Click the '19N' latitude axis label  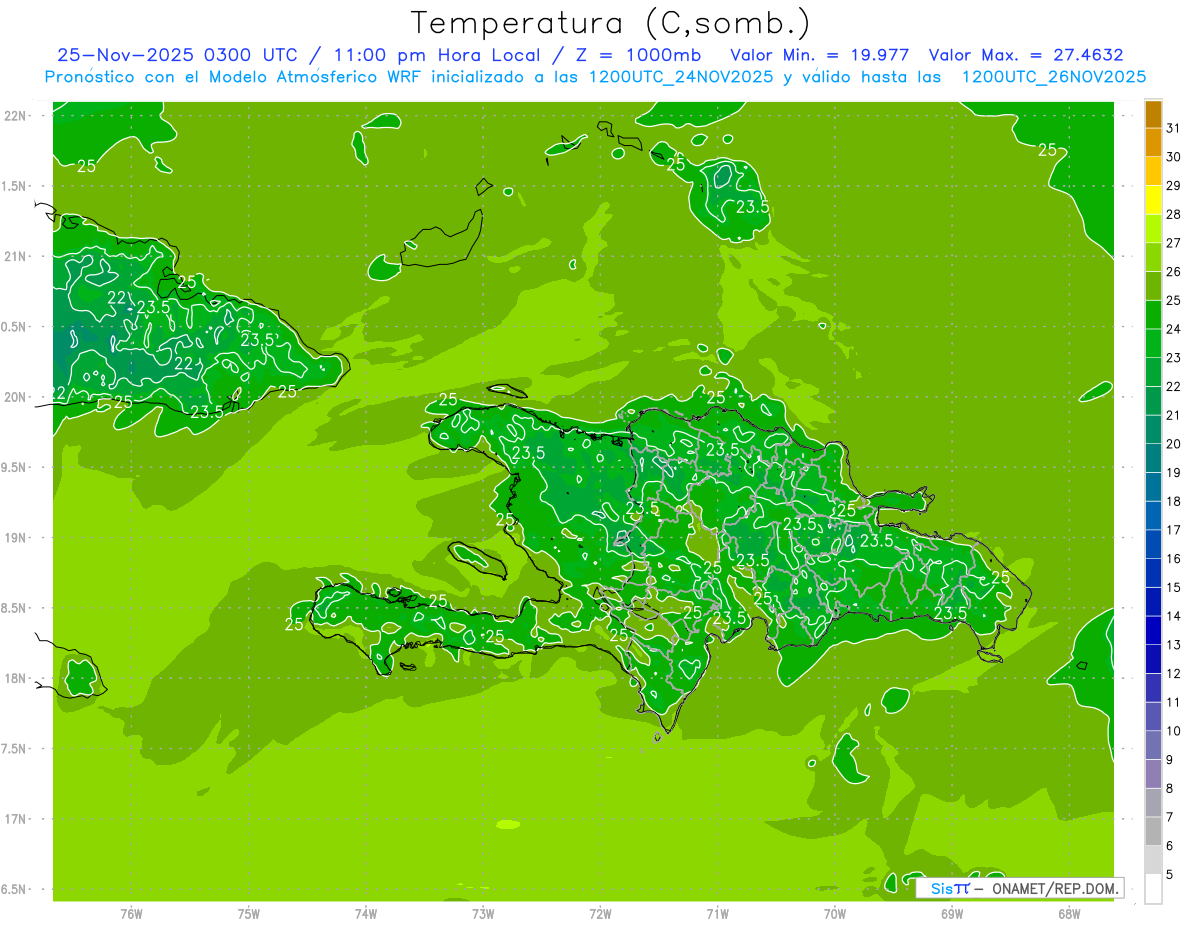coord(16,538)
